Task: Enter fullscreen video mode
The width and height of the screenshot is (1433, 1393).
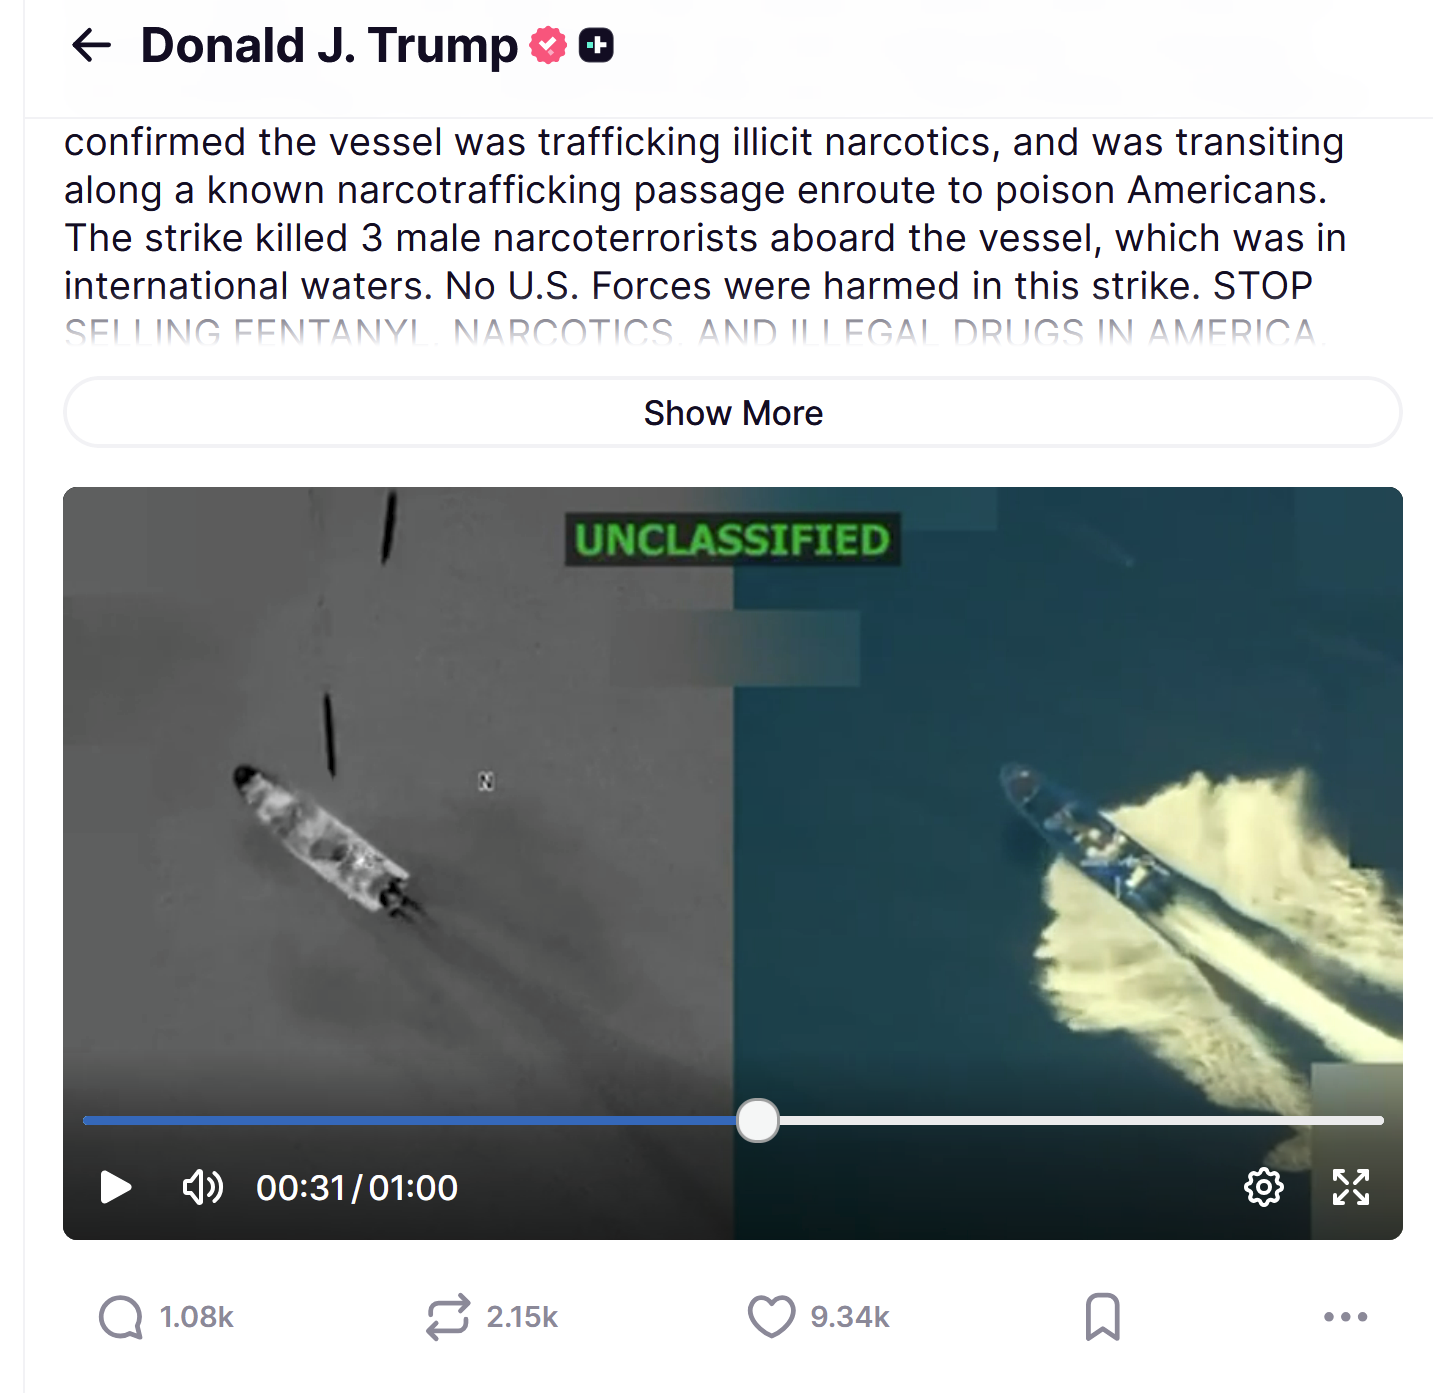Action: point(1351,1188)
